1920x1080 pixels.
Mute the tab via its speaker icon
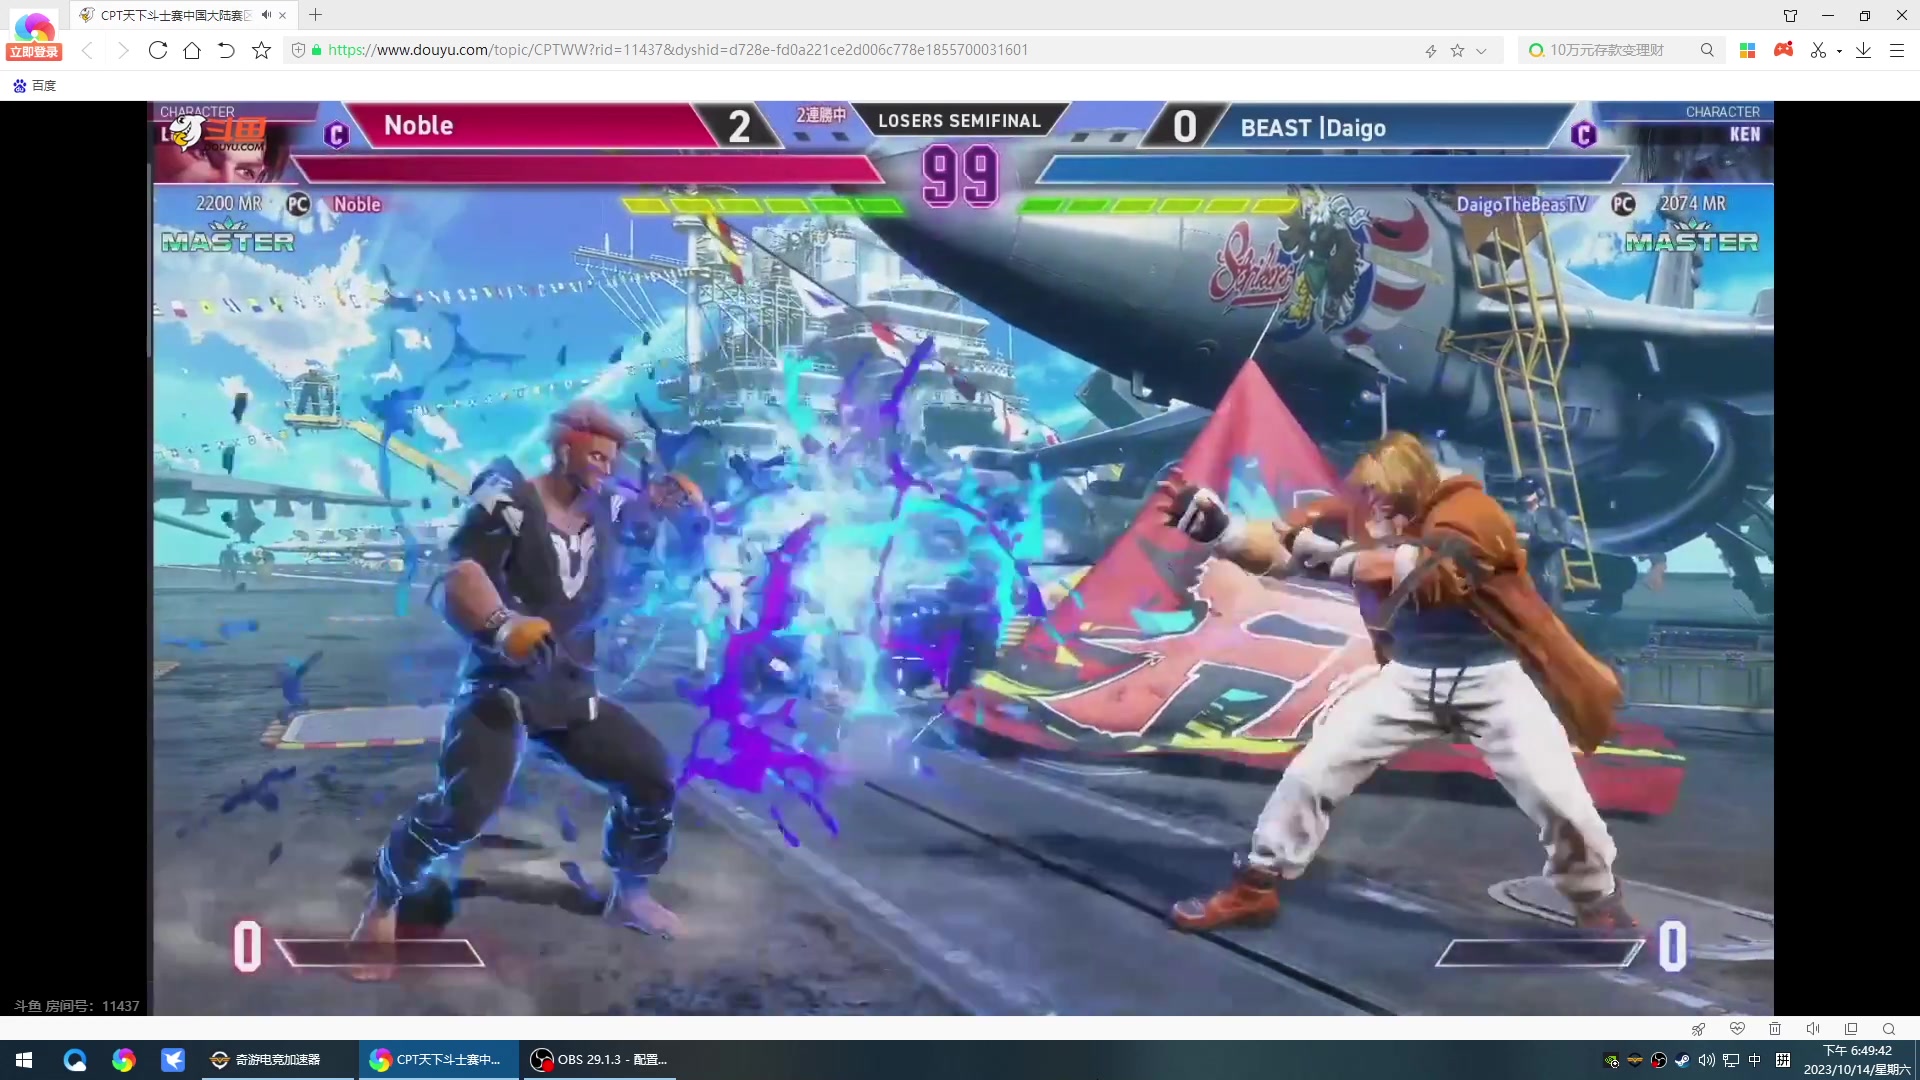click(266, 15)
